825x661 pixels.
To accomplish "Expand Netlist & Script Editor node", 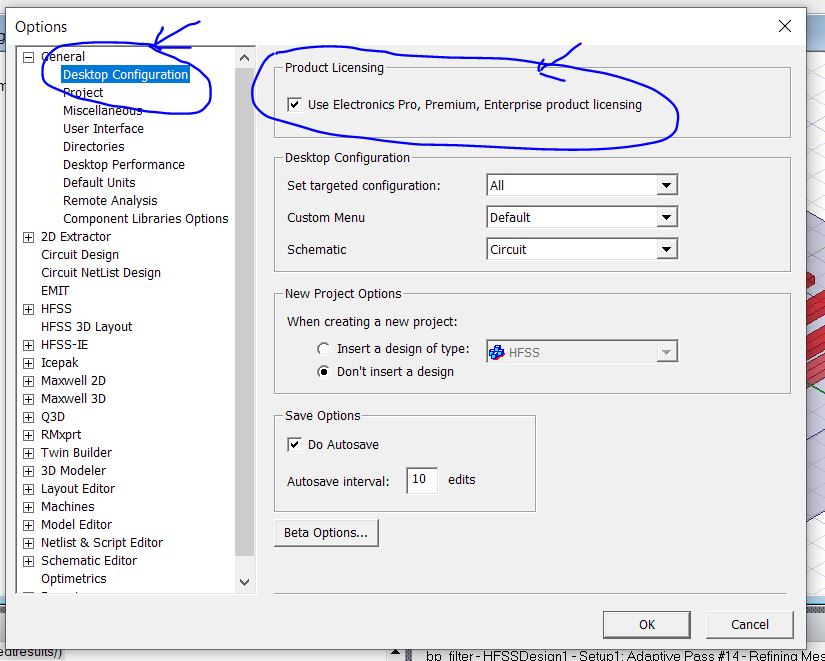I will tap(28, 543).
